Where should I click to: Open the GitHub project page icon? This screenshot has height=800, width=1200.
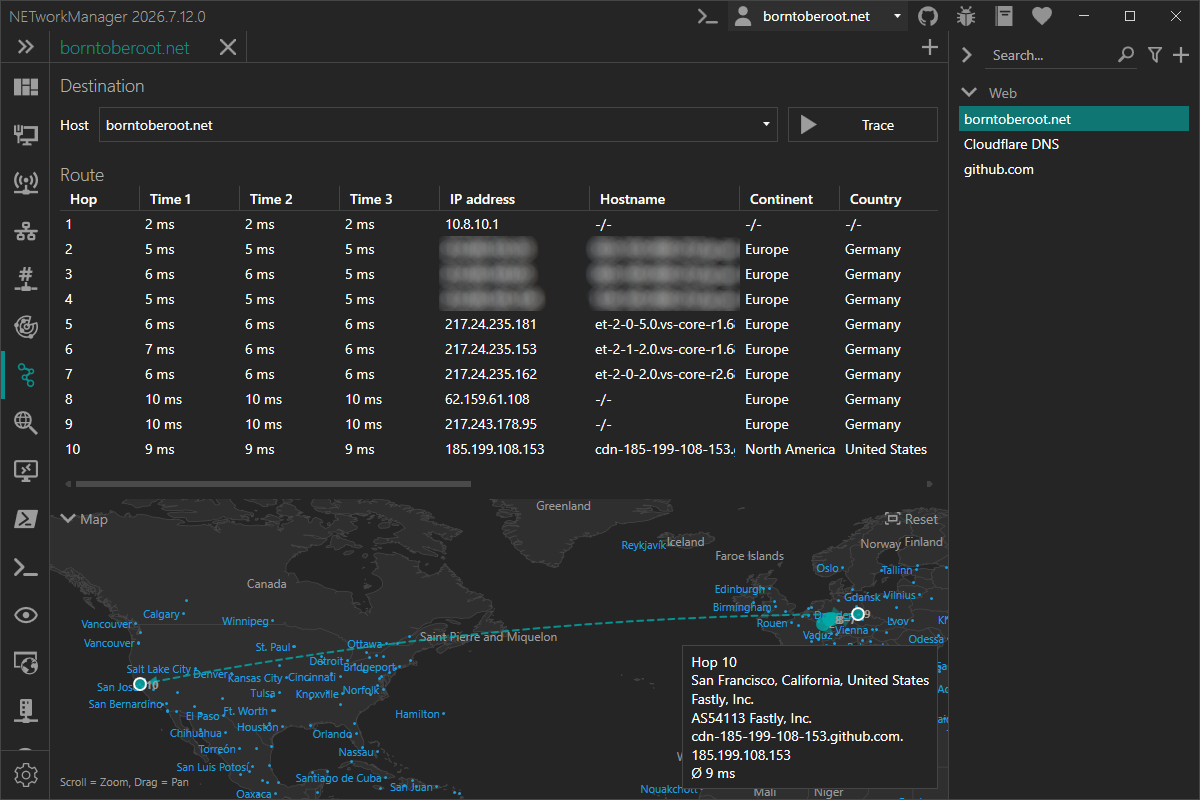click(x=928, y=16)
